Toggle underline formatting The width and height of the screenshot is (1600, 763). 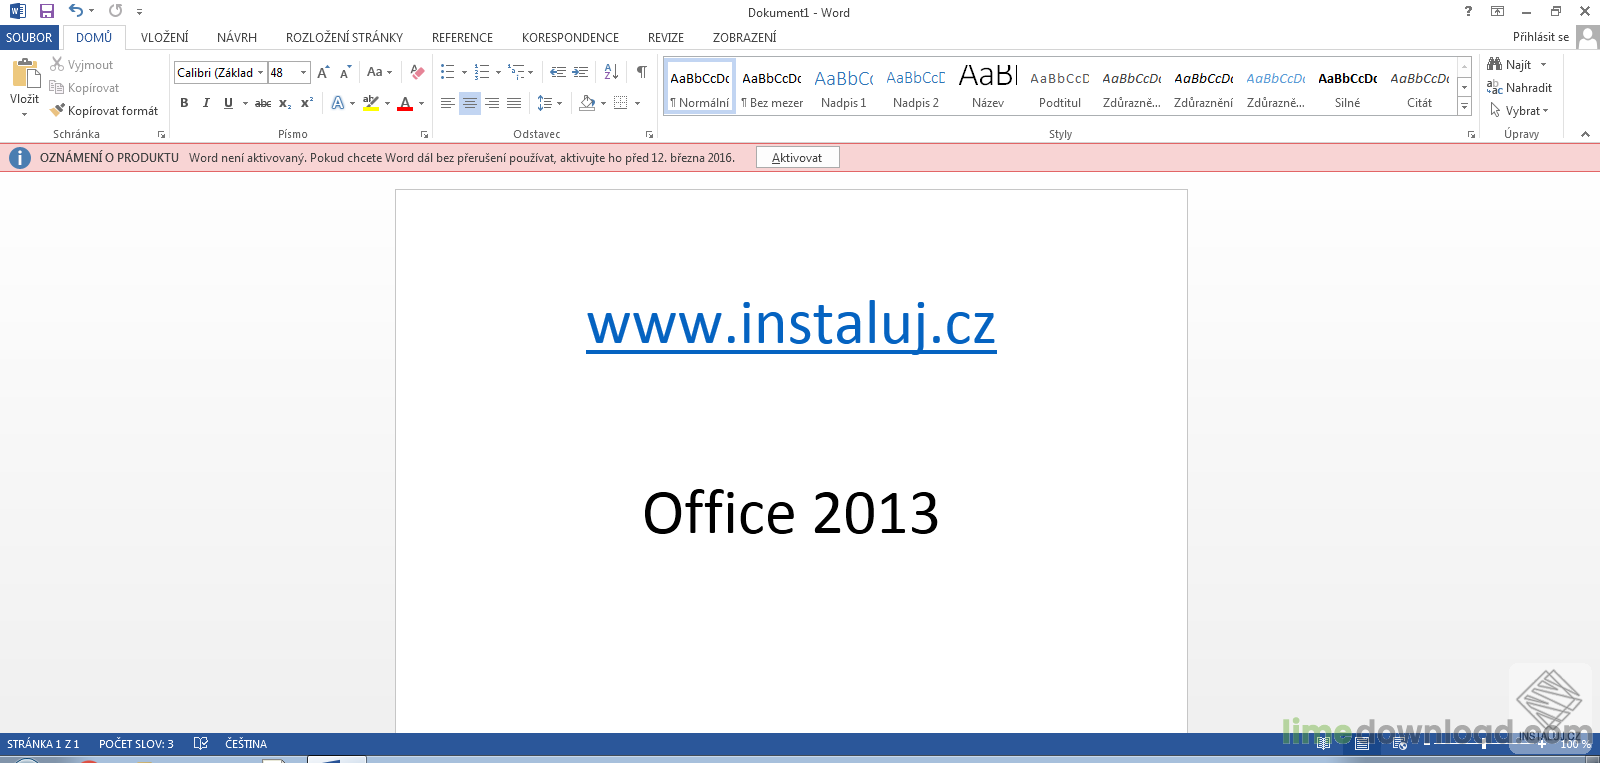pyautogui.click(x=228, y=103)
